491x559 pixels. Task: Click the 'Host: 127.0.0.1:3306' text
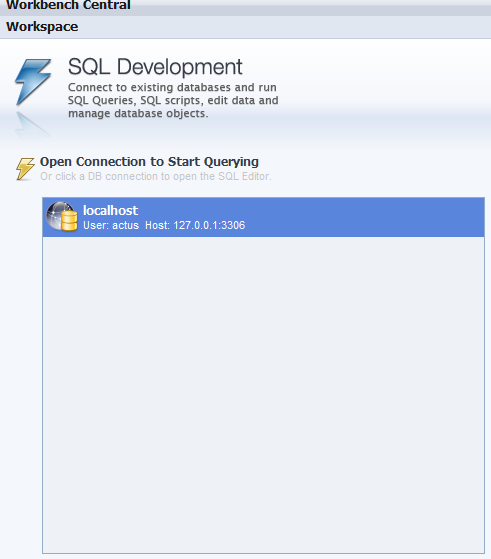pyautogui.click(x=195, y=225)
